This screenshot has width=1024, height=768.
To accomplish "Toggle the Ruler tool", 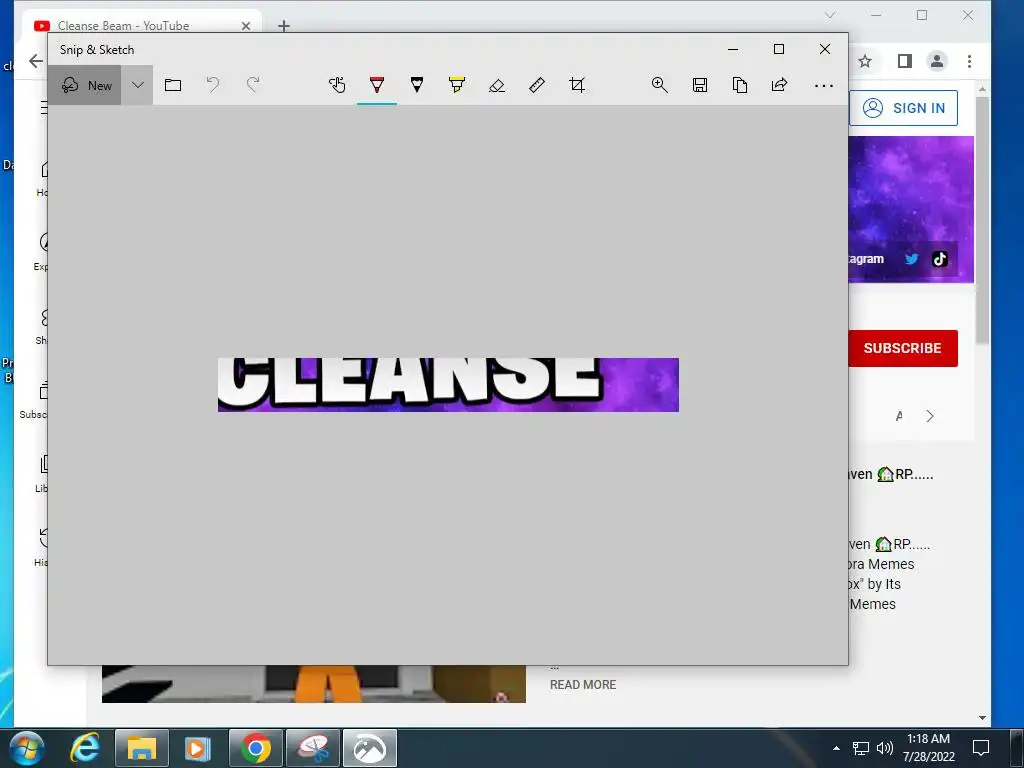I will (x=537, y=85).
